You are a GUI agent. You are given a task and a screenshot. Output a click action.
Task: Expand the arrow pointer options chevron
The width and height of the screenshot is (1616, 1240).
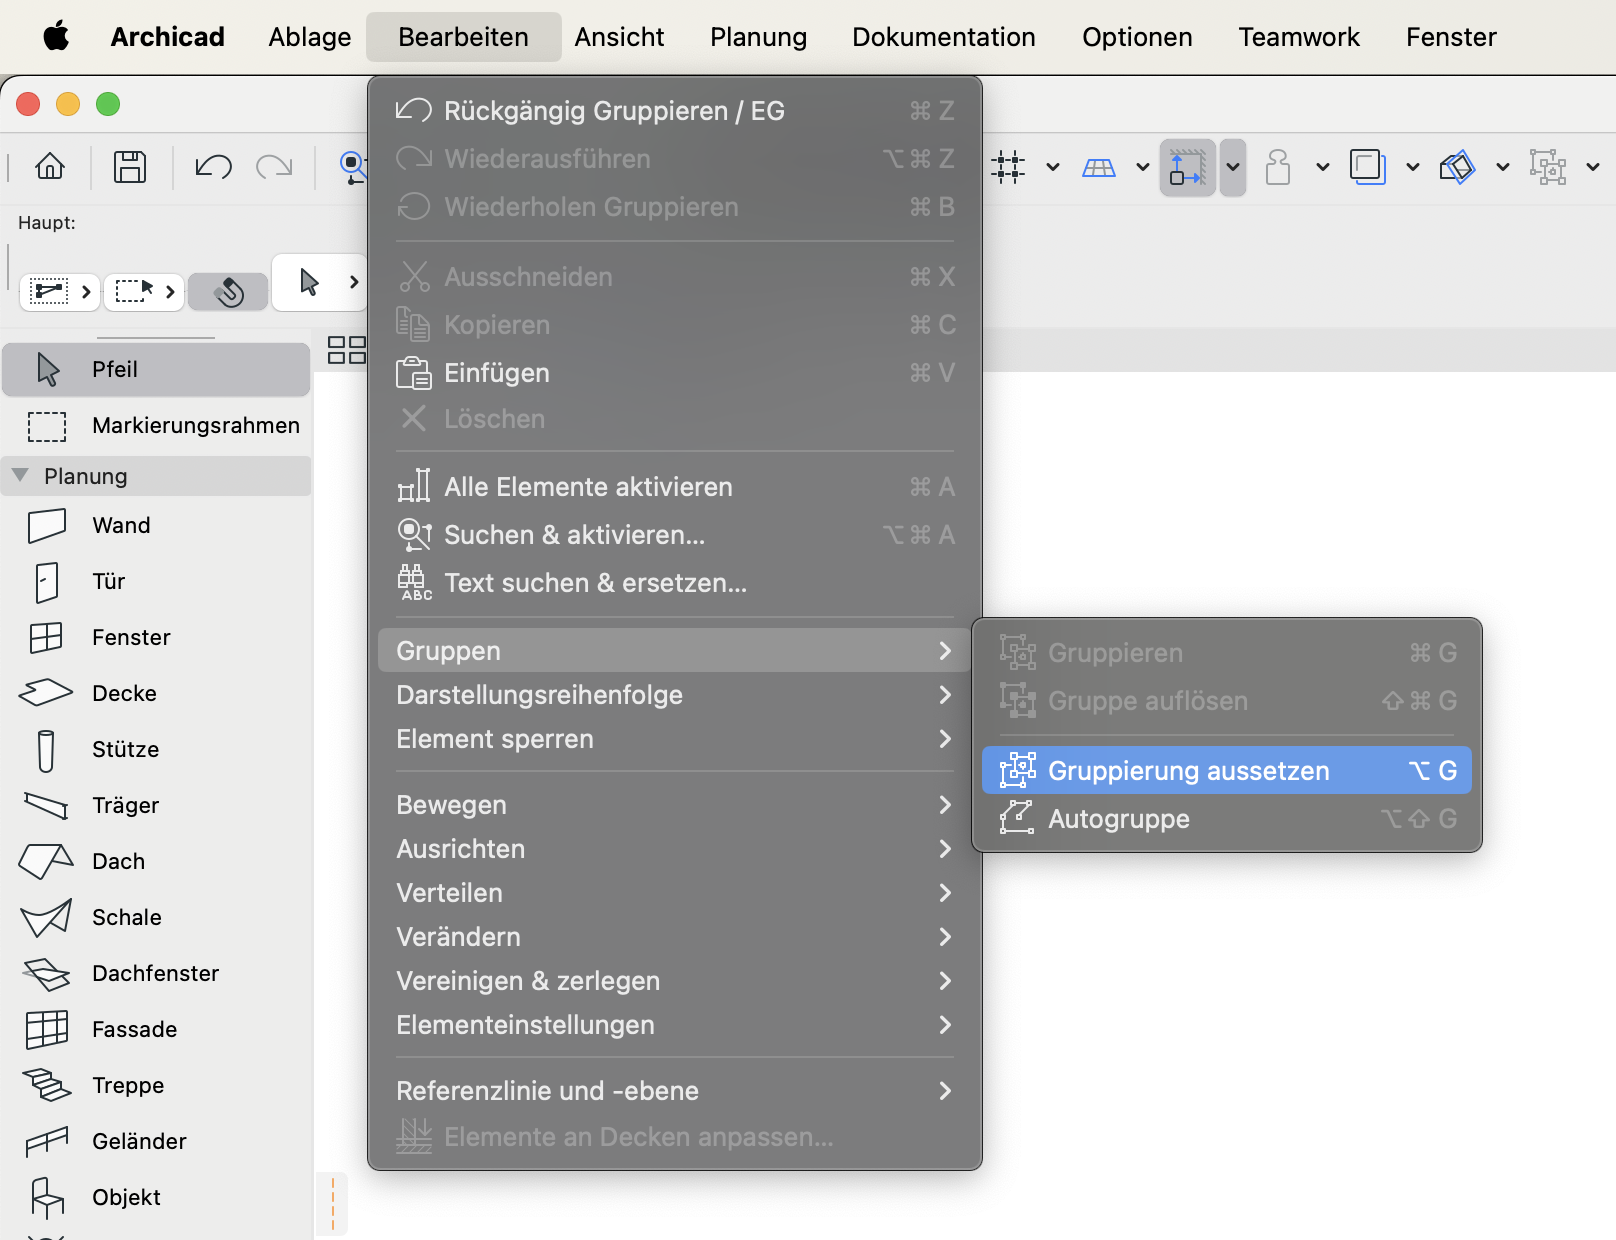pos(353,282)
